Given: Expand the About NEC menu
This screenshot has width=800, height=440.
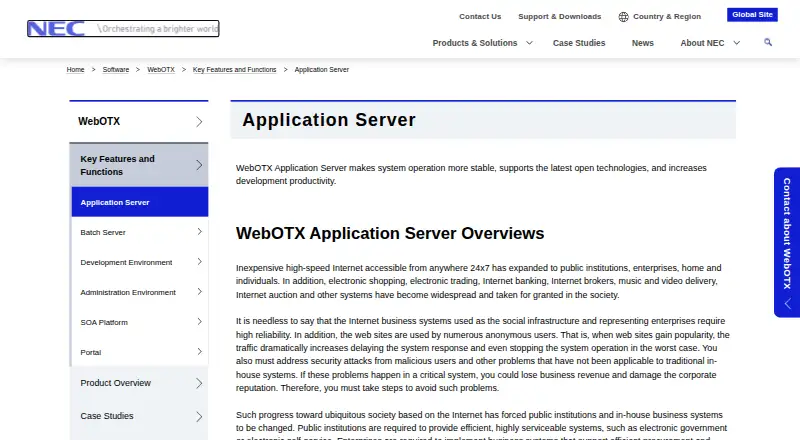Looking at the screenshot, I should tap(710, 43).
